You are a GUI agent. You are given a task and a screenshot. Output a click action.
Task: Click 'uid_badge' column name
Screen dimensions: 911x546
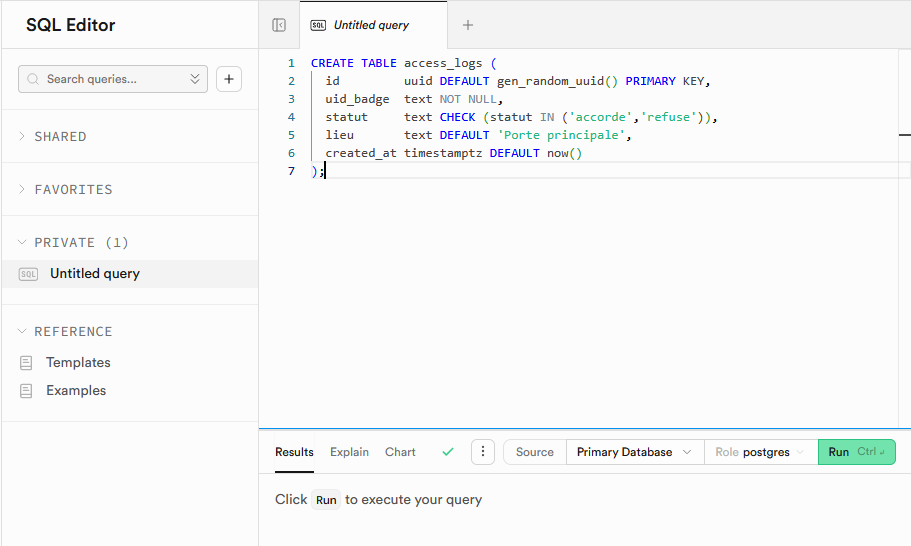pyautogui.click(x=357, y=99)
